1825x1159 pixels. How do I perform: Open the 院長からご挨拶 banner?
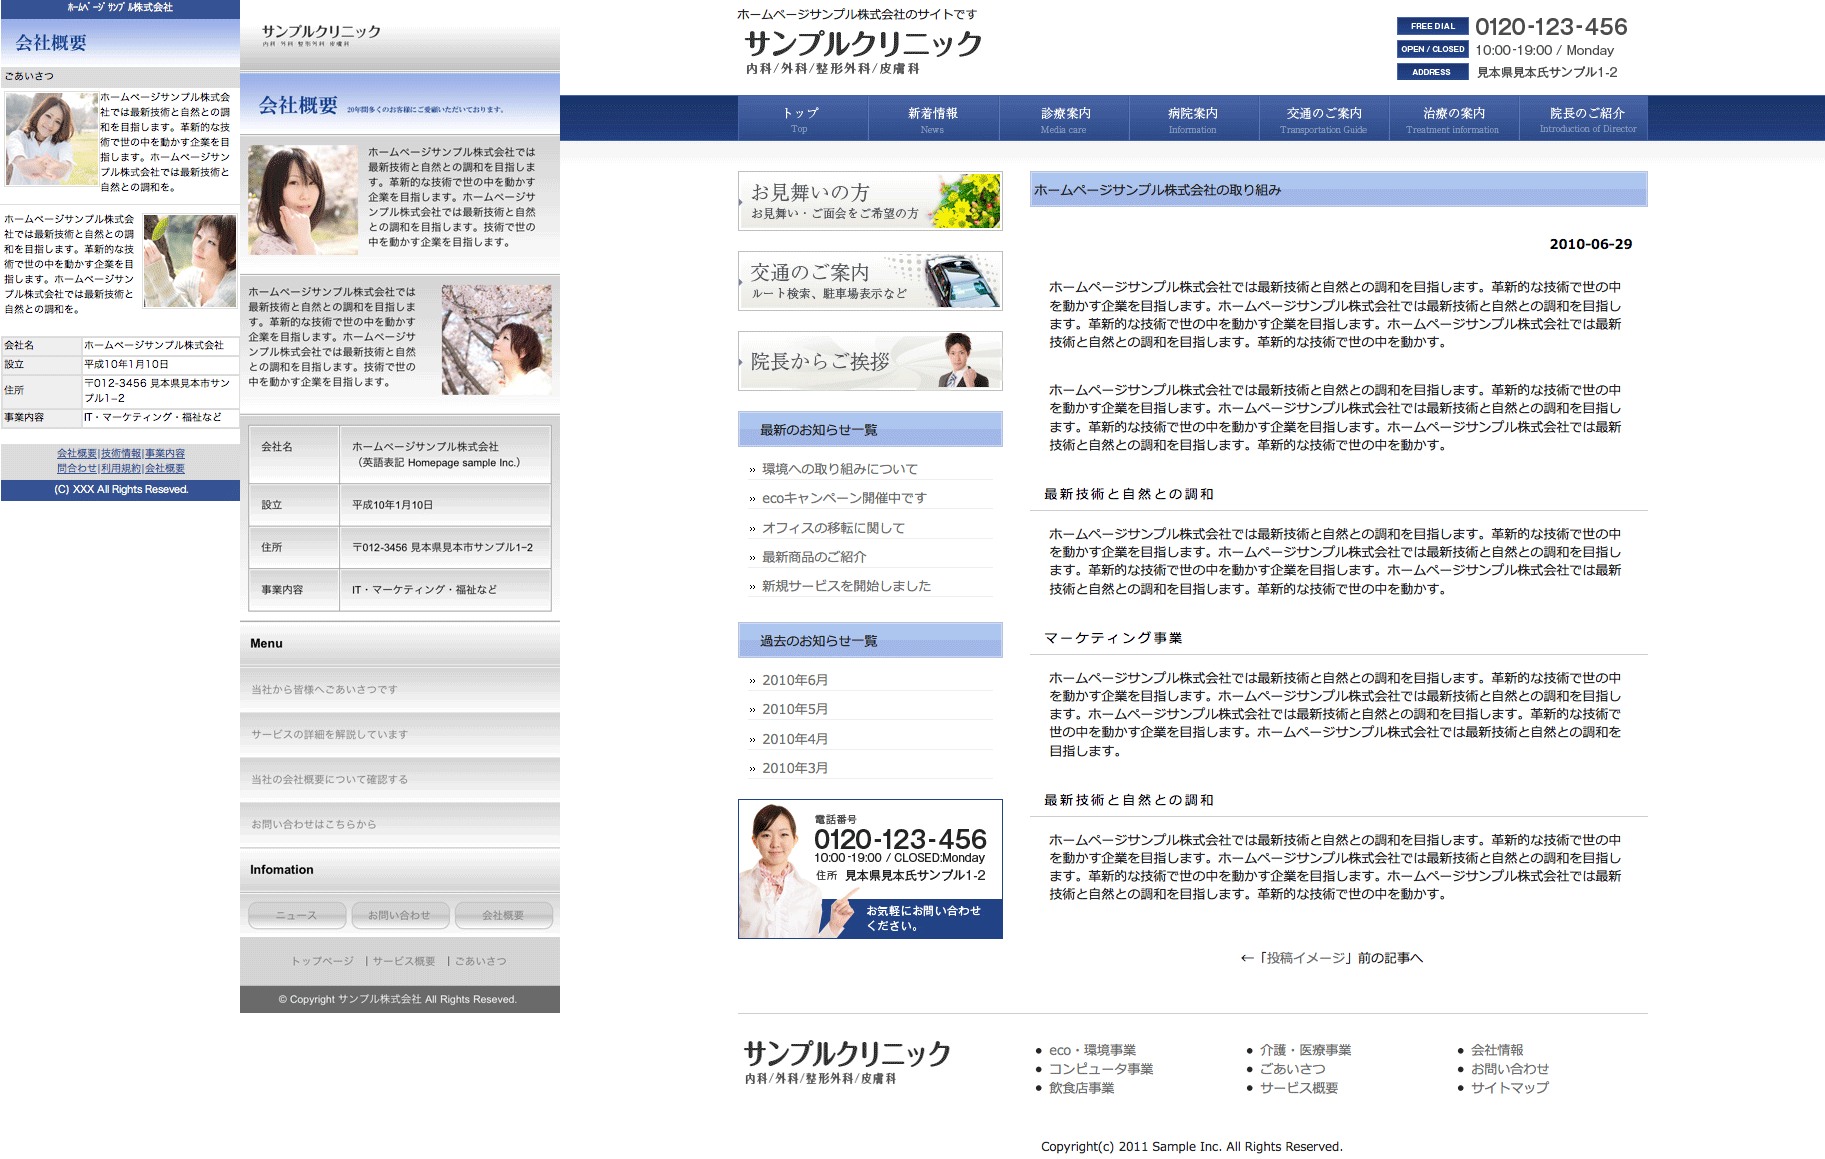coord(869,361)
